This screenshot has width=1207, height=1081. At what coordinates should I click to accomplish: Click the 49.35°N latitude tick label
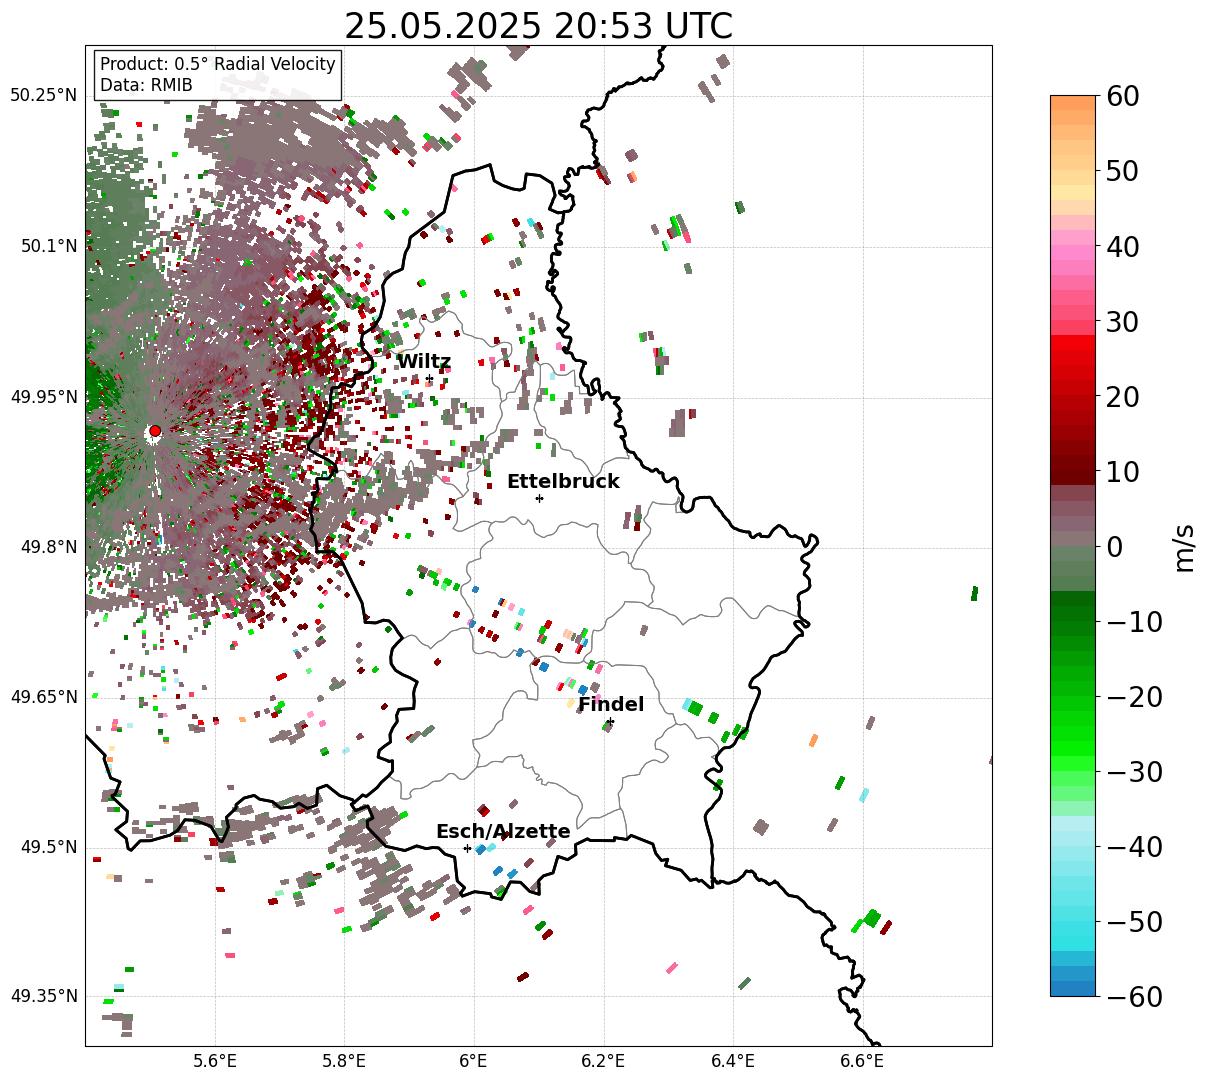[x=43, y=996]
